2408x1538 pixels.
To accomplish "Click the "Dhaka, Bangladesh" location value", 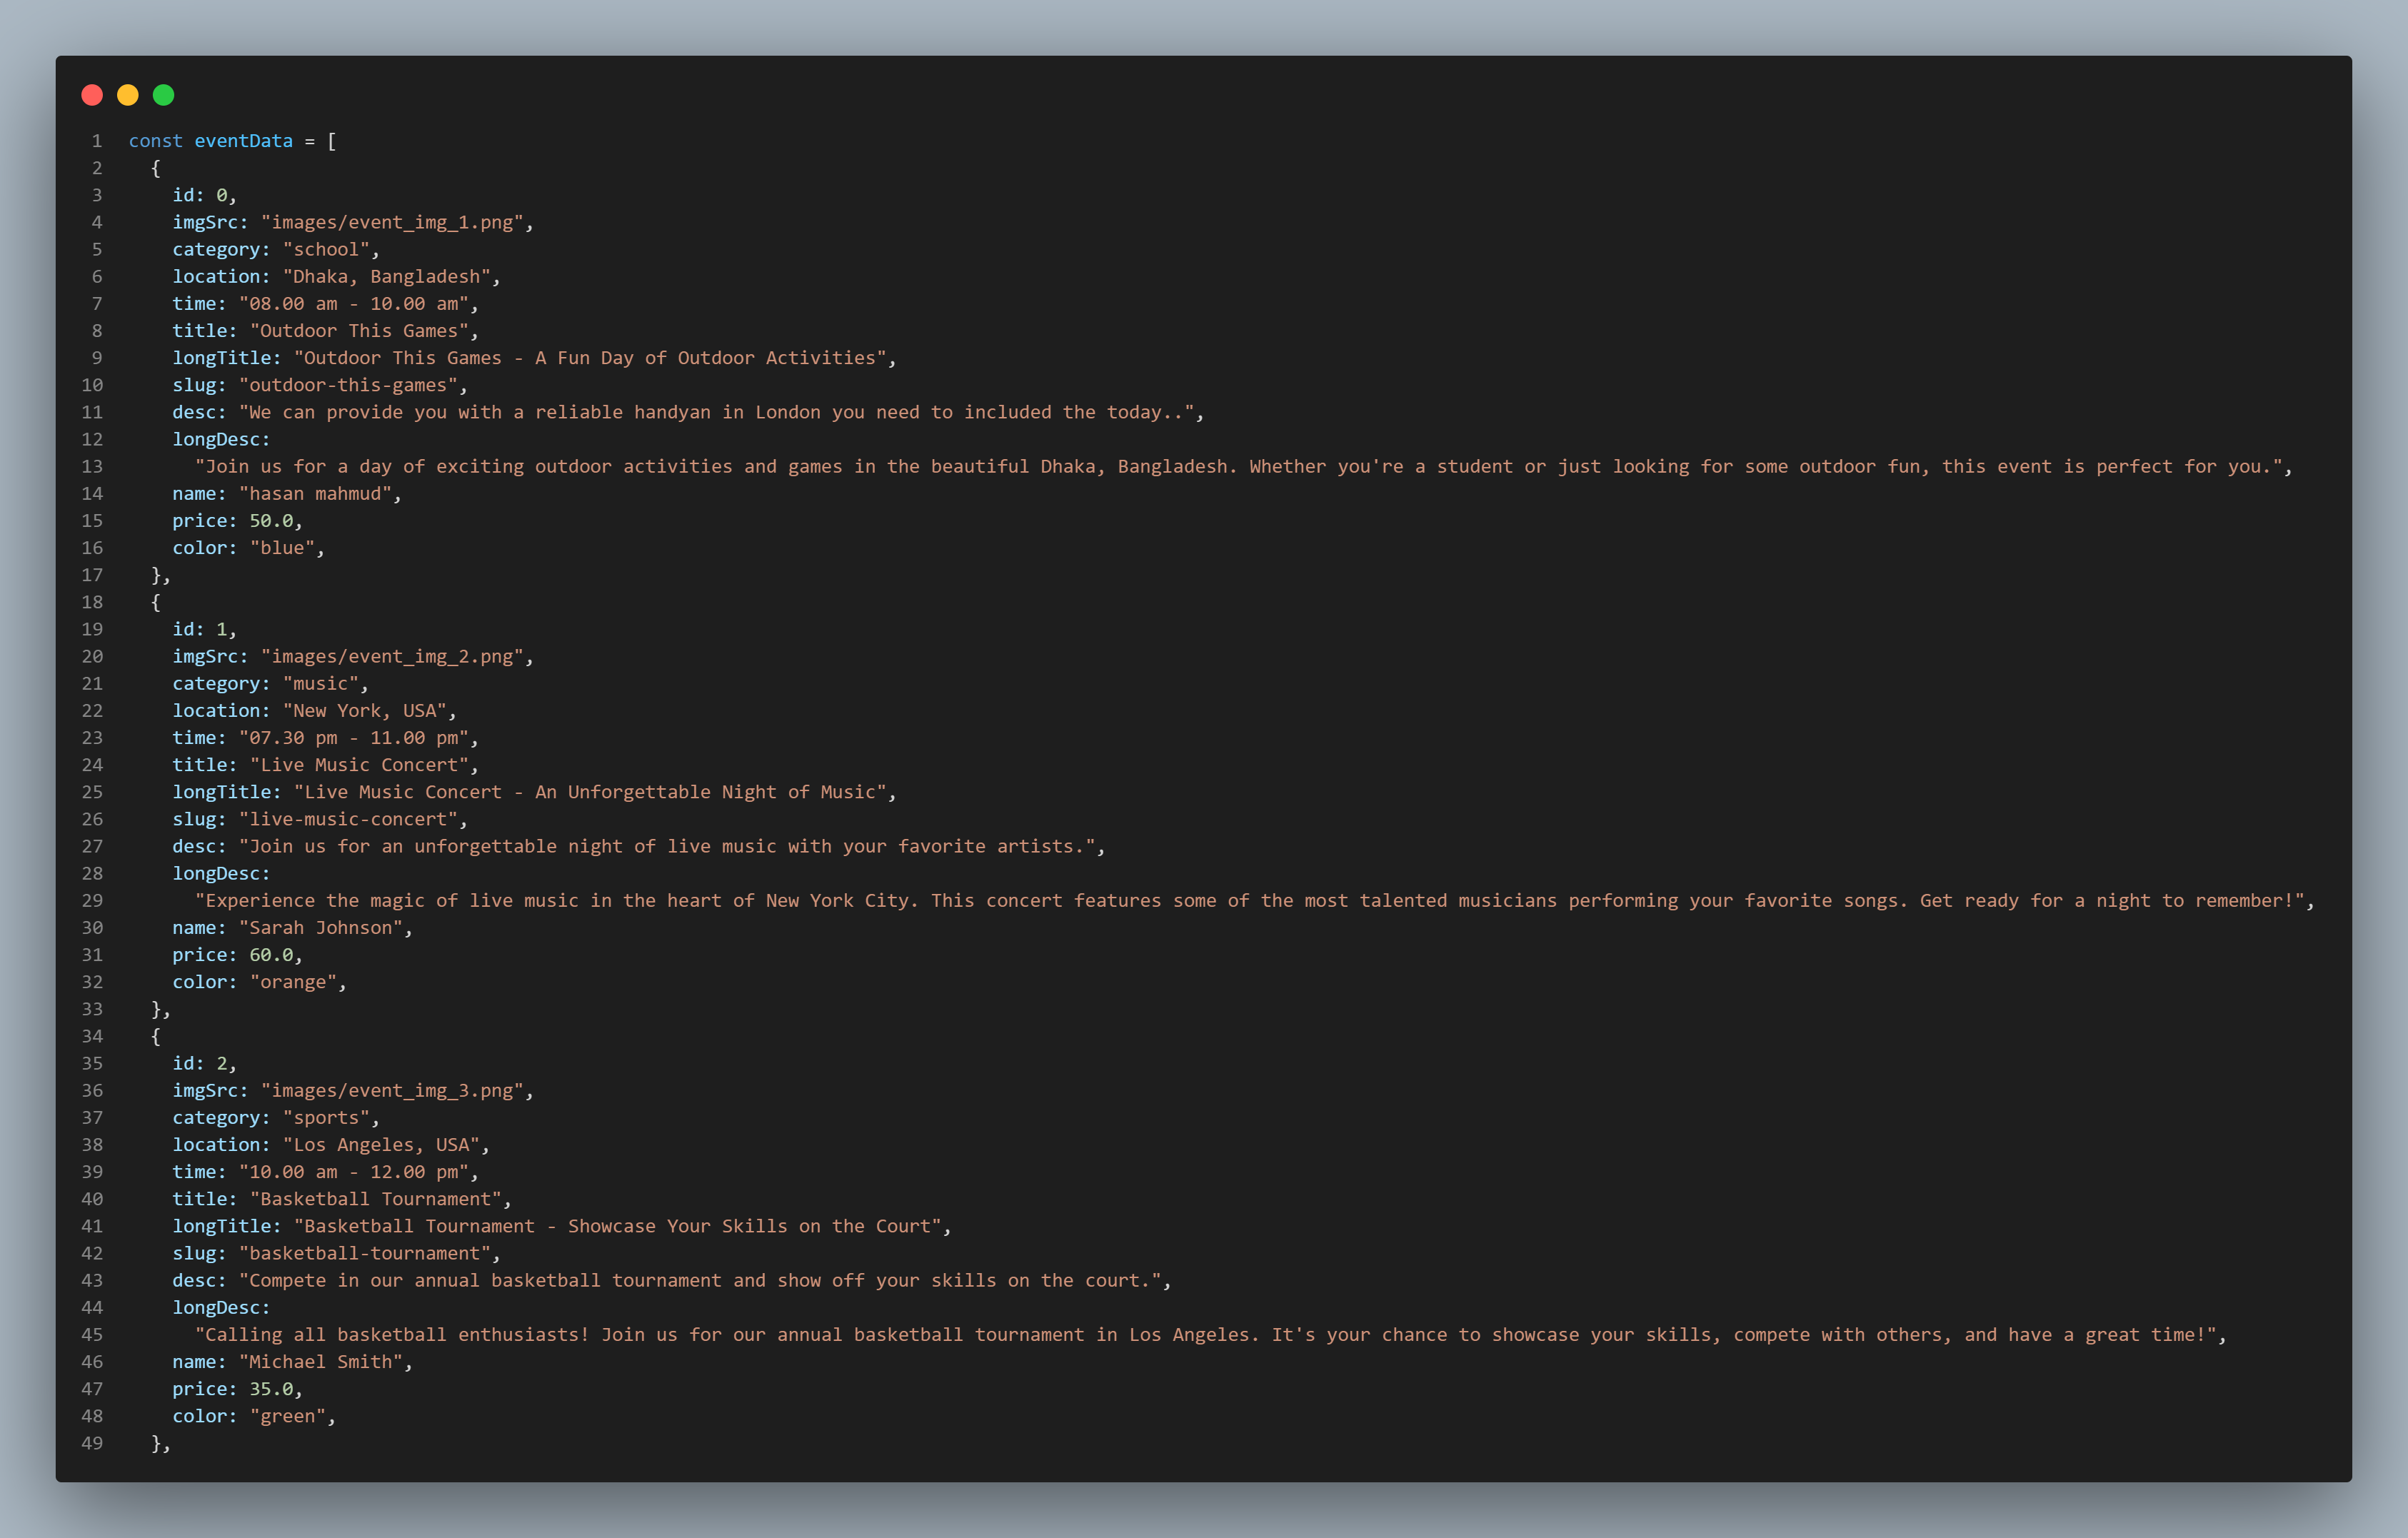I will pyautogui.click(x=386, y=276).
